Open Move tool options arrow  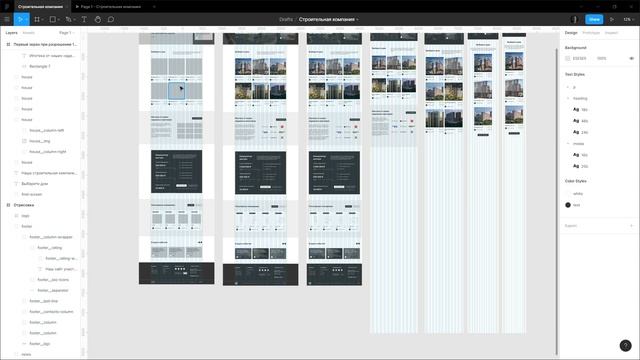click(x=26, y=19)
